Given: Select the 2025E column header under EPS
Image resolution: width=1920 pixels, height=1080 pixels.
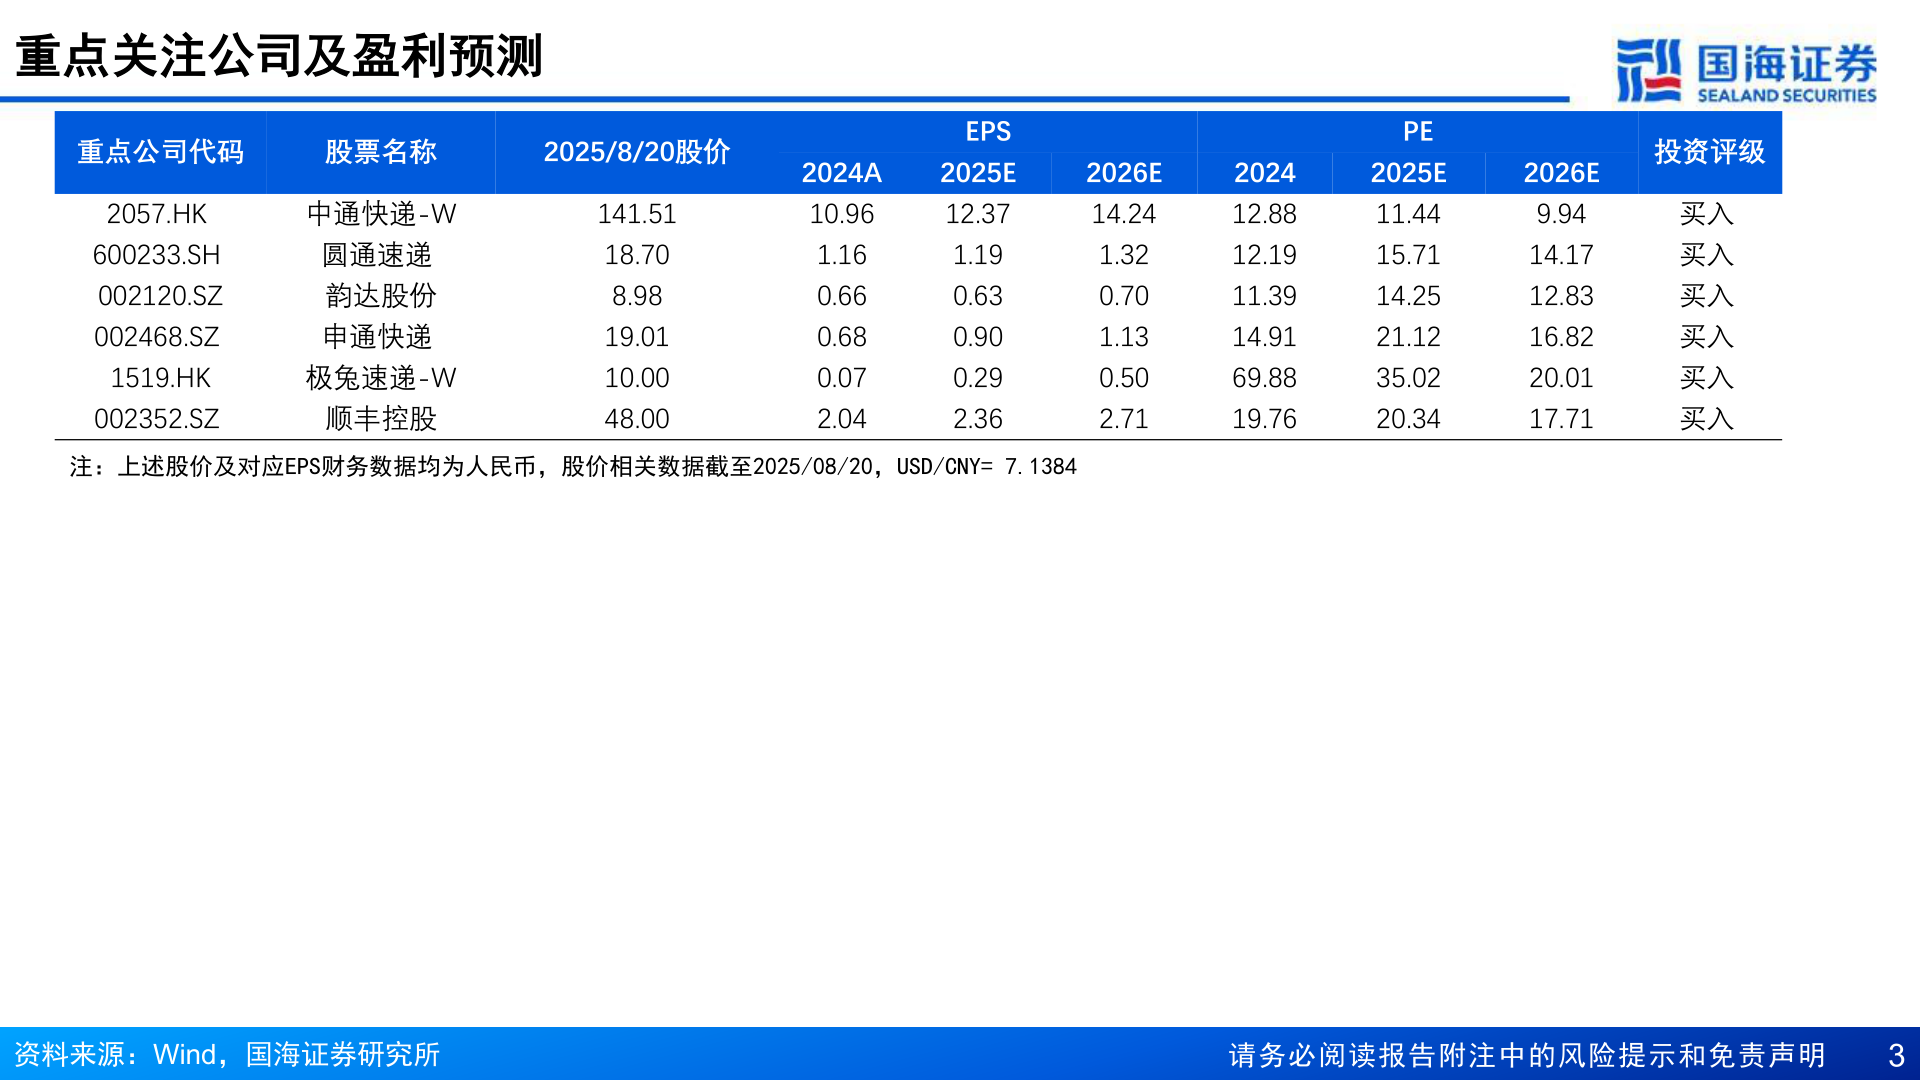Looking at the screenshot, I should (x=981, y=172).
